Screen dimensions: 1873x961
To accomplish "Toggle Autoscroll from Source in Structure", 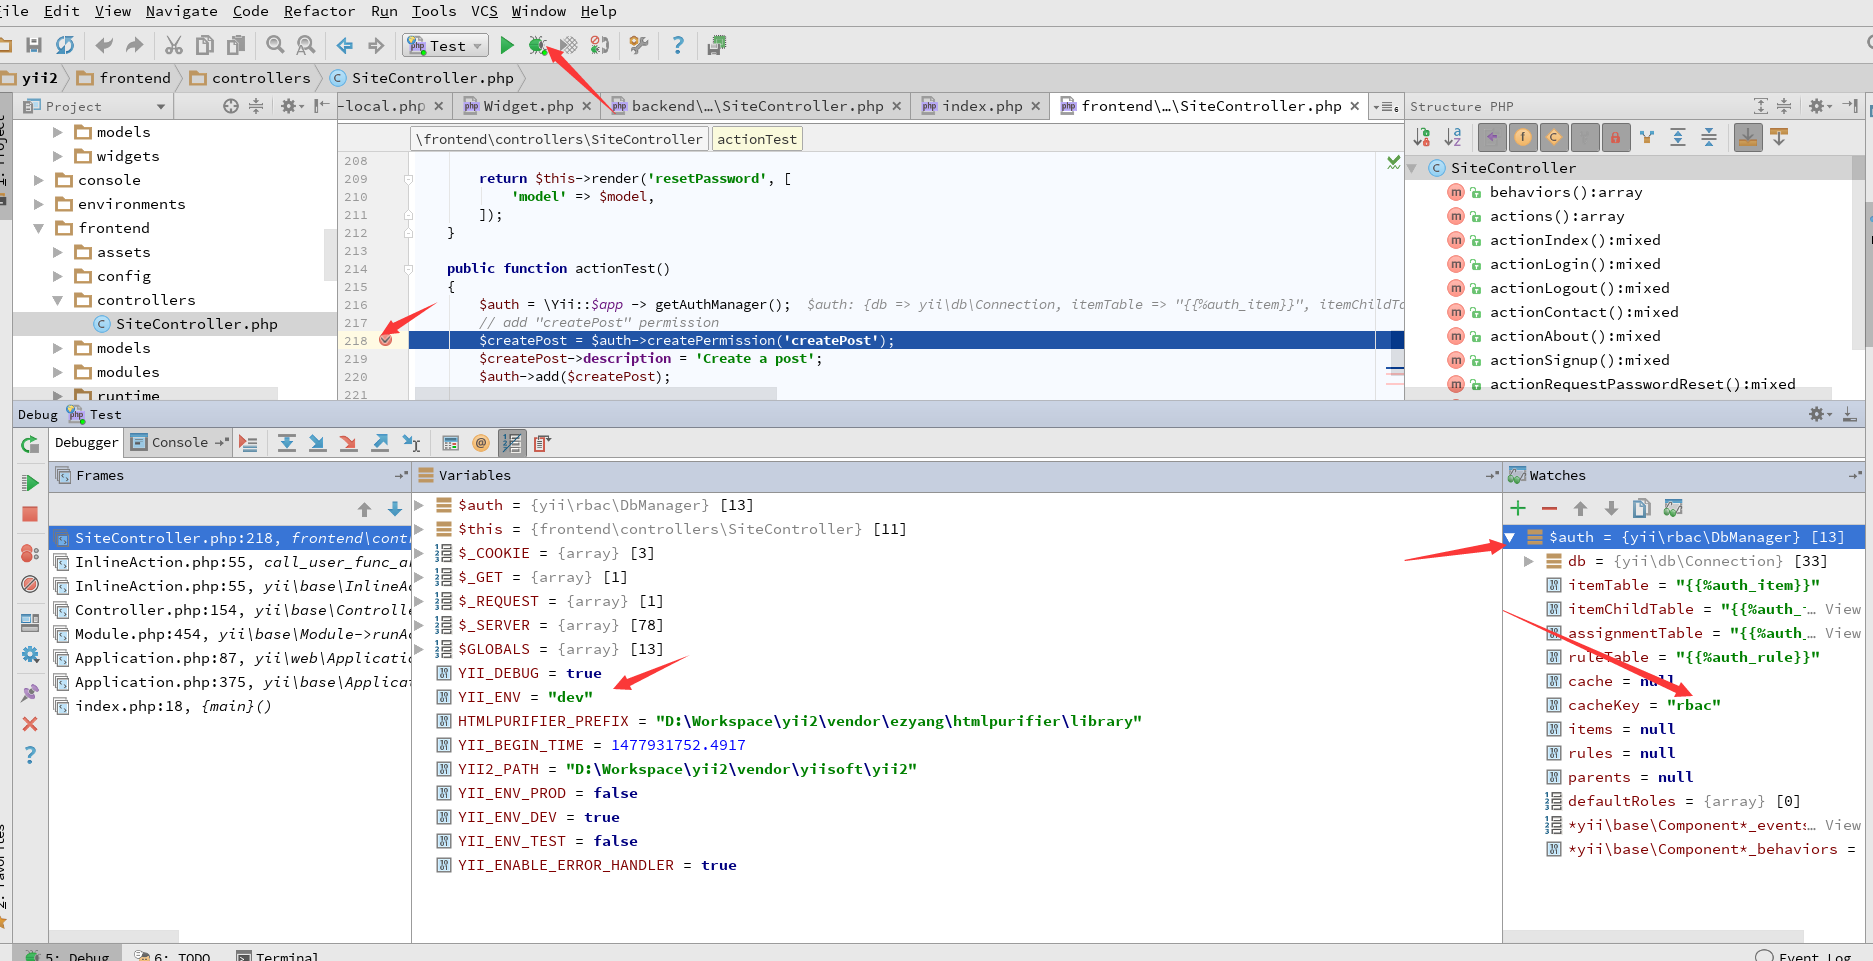I will coord(1779,137).
